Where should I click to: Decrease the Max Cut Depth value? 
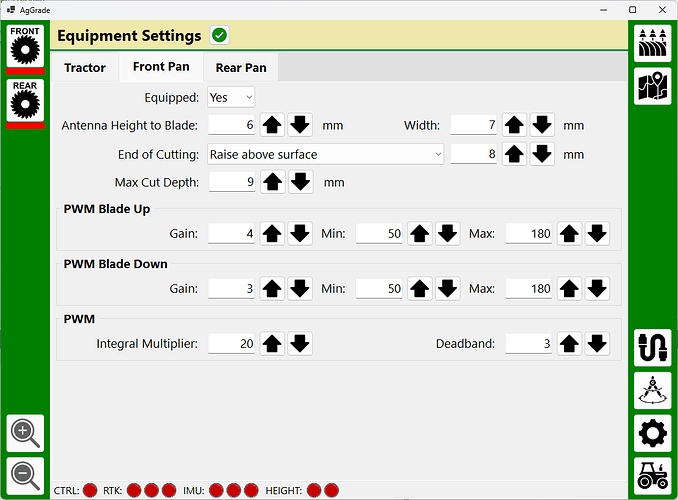tap(300, 182)
